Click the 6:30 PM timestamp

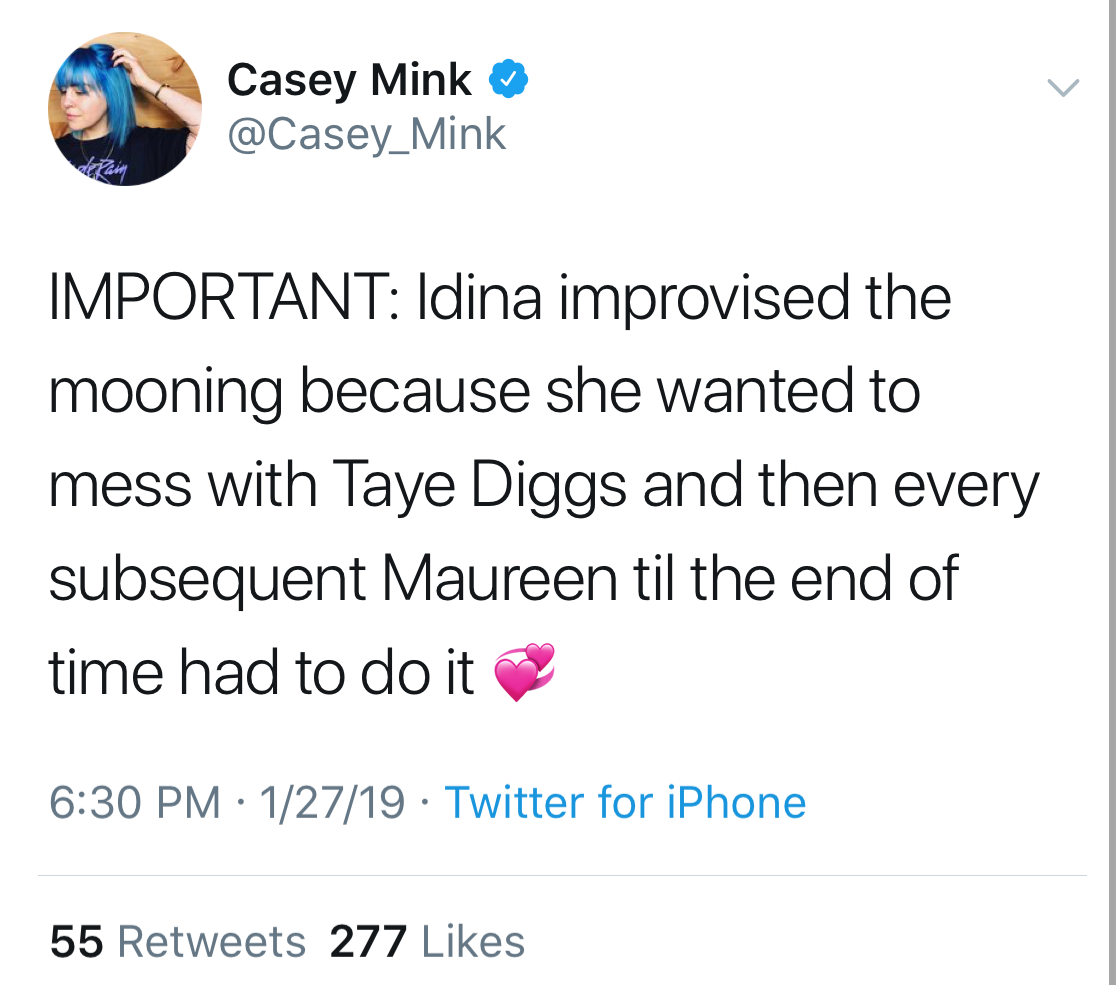click(x=135, y=802)
